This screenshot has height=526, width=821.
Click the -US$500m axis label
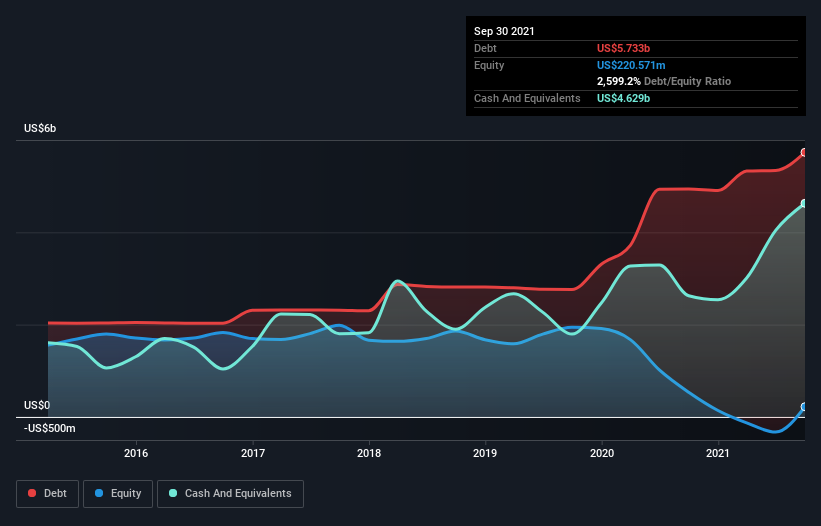[x=50, y=429]
